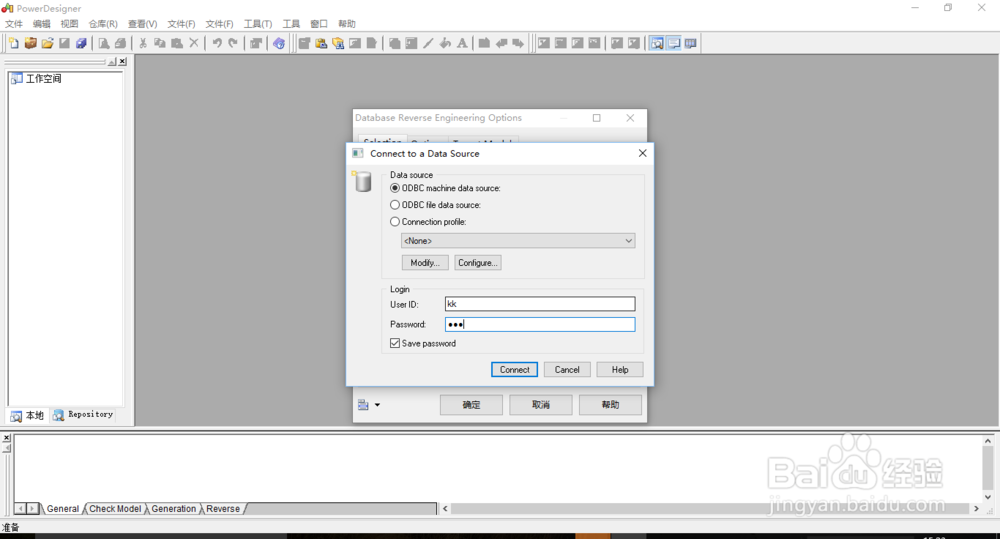Click 确定 in Database Reverse Engineering Options

(x=471, y=404)
